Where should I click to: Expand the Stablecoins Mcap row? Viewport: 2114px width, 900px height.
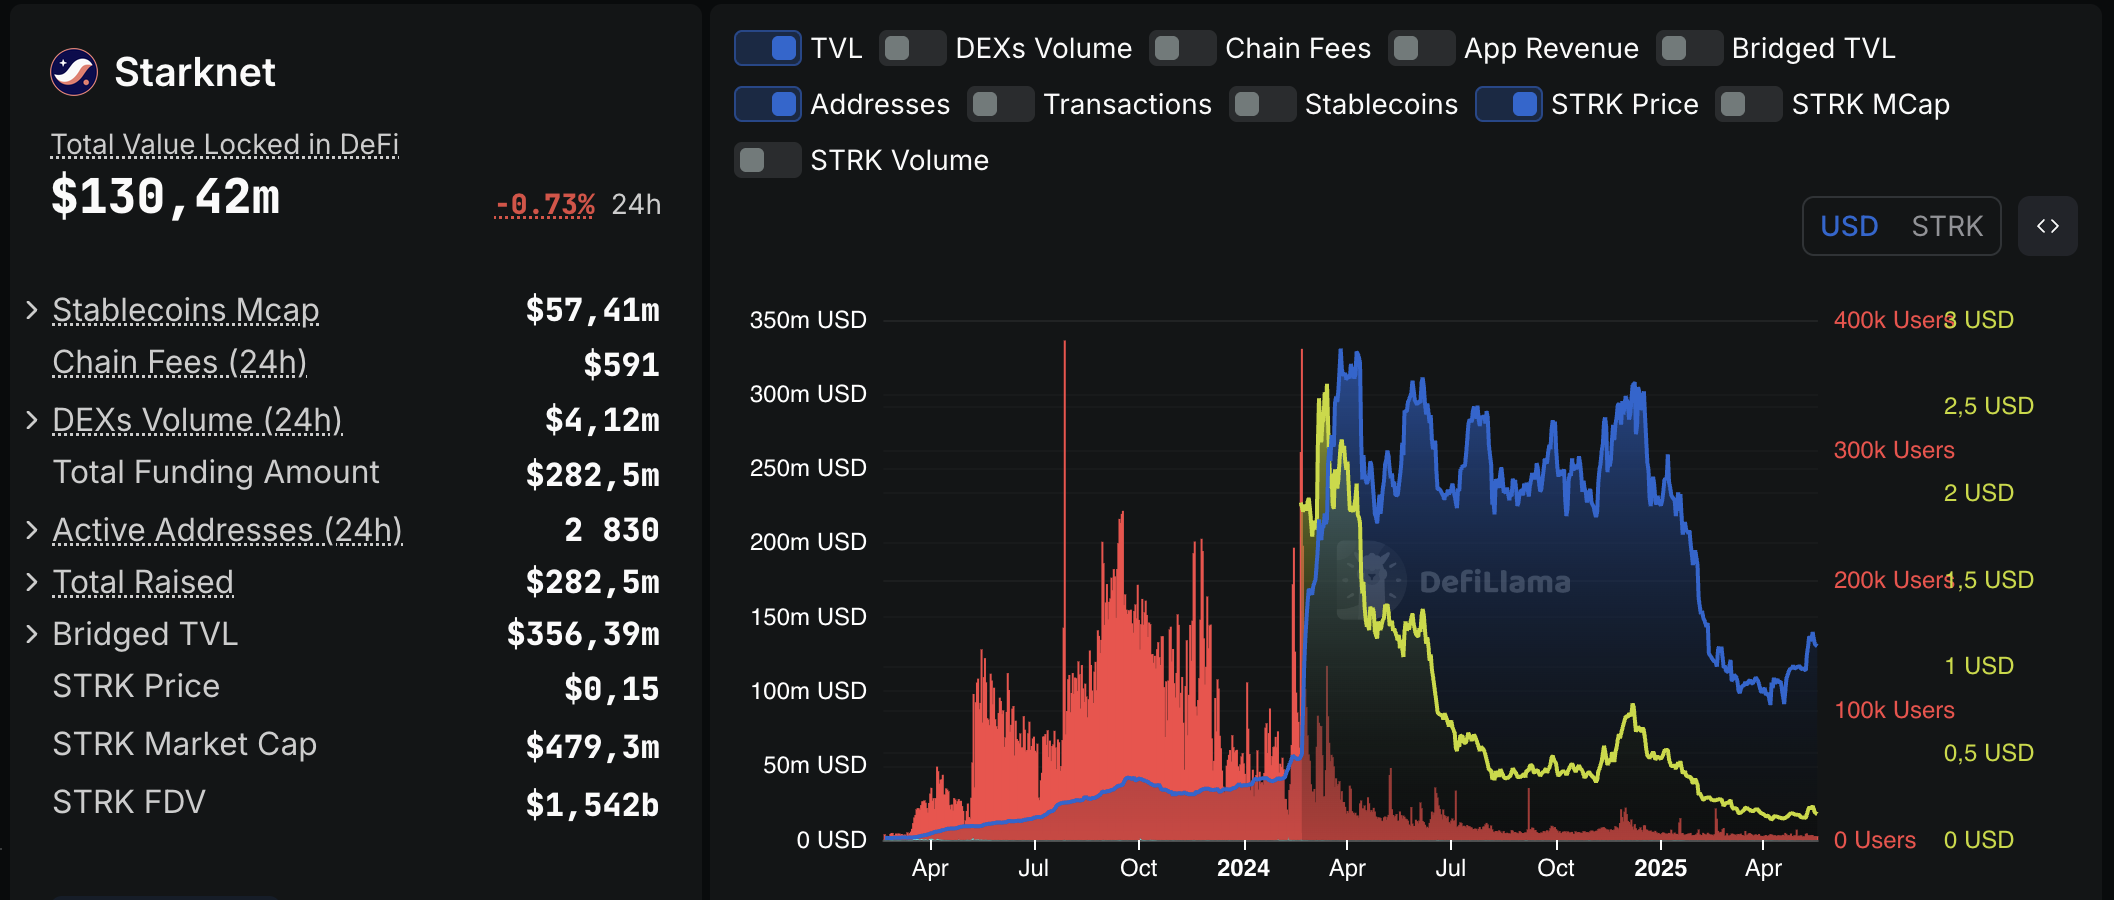click(32, 310)
